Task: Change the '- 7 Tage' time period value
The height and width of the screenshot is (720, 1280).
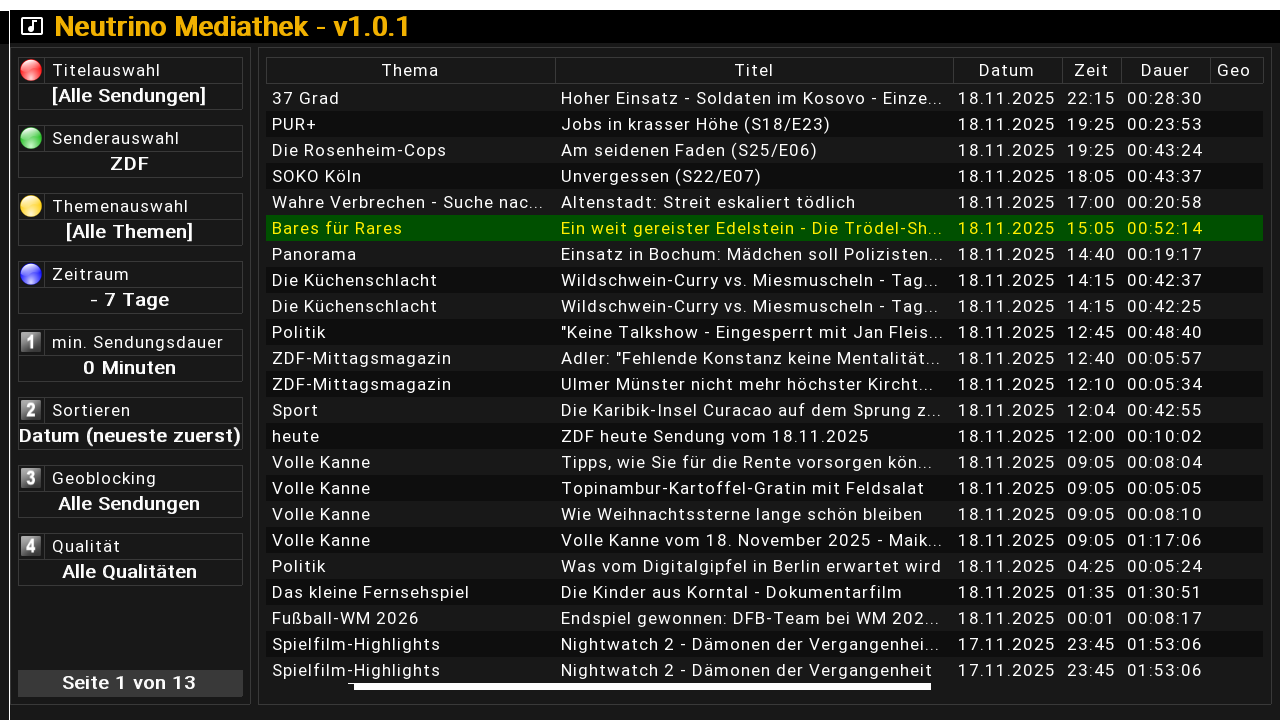Action: 130,300
